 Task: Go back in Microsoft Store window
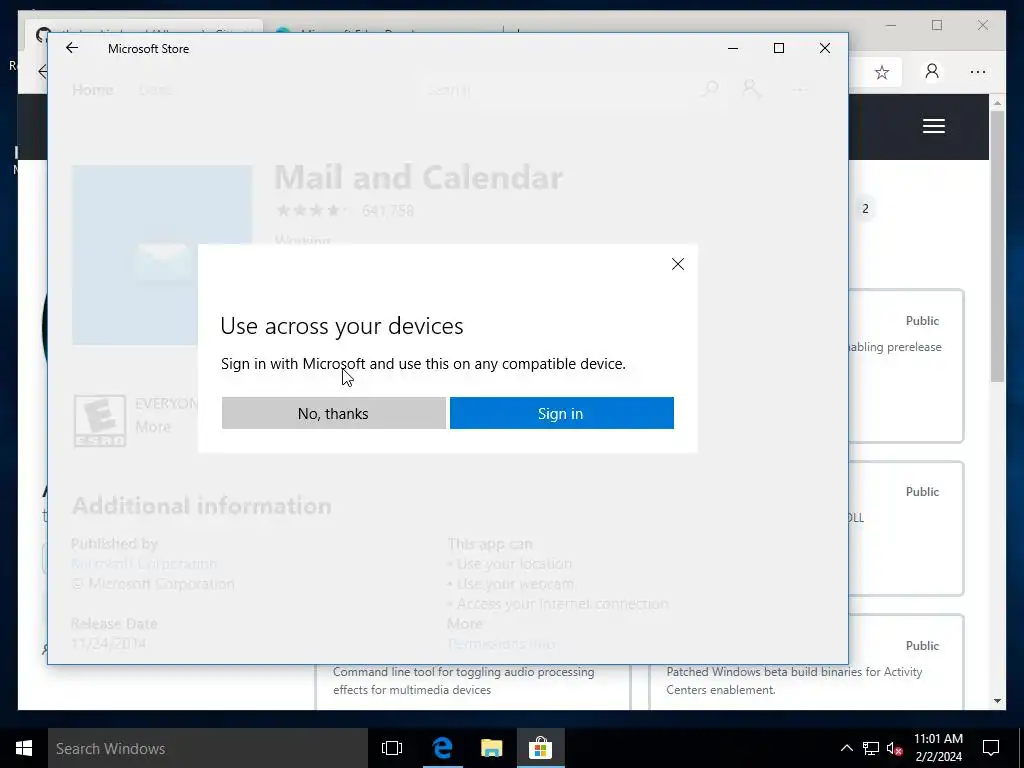pyautogui.click(x=72, y=48)
